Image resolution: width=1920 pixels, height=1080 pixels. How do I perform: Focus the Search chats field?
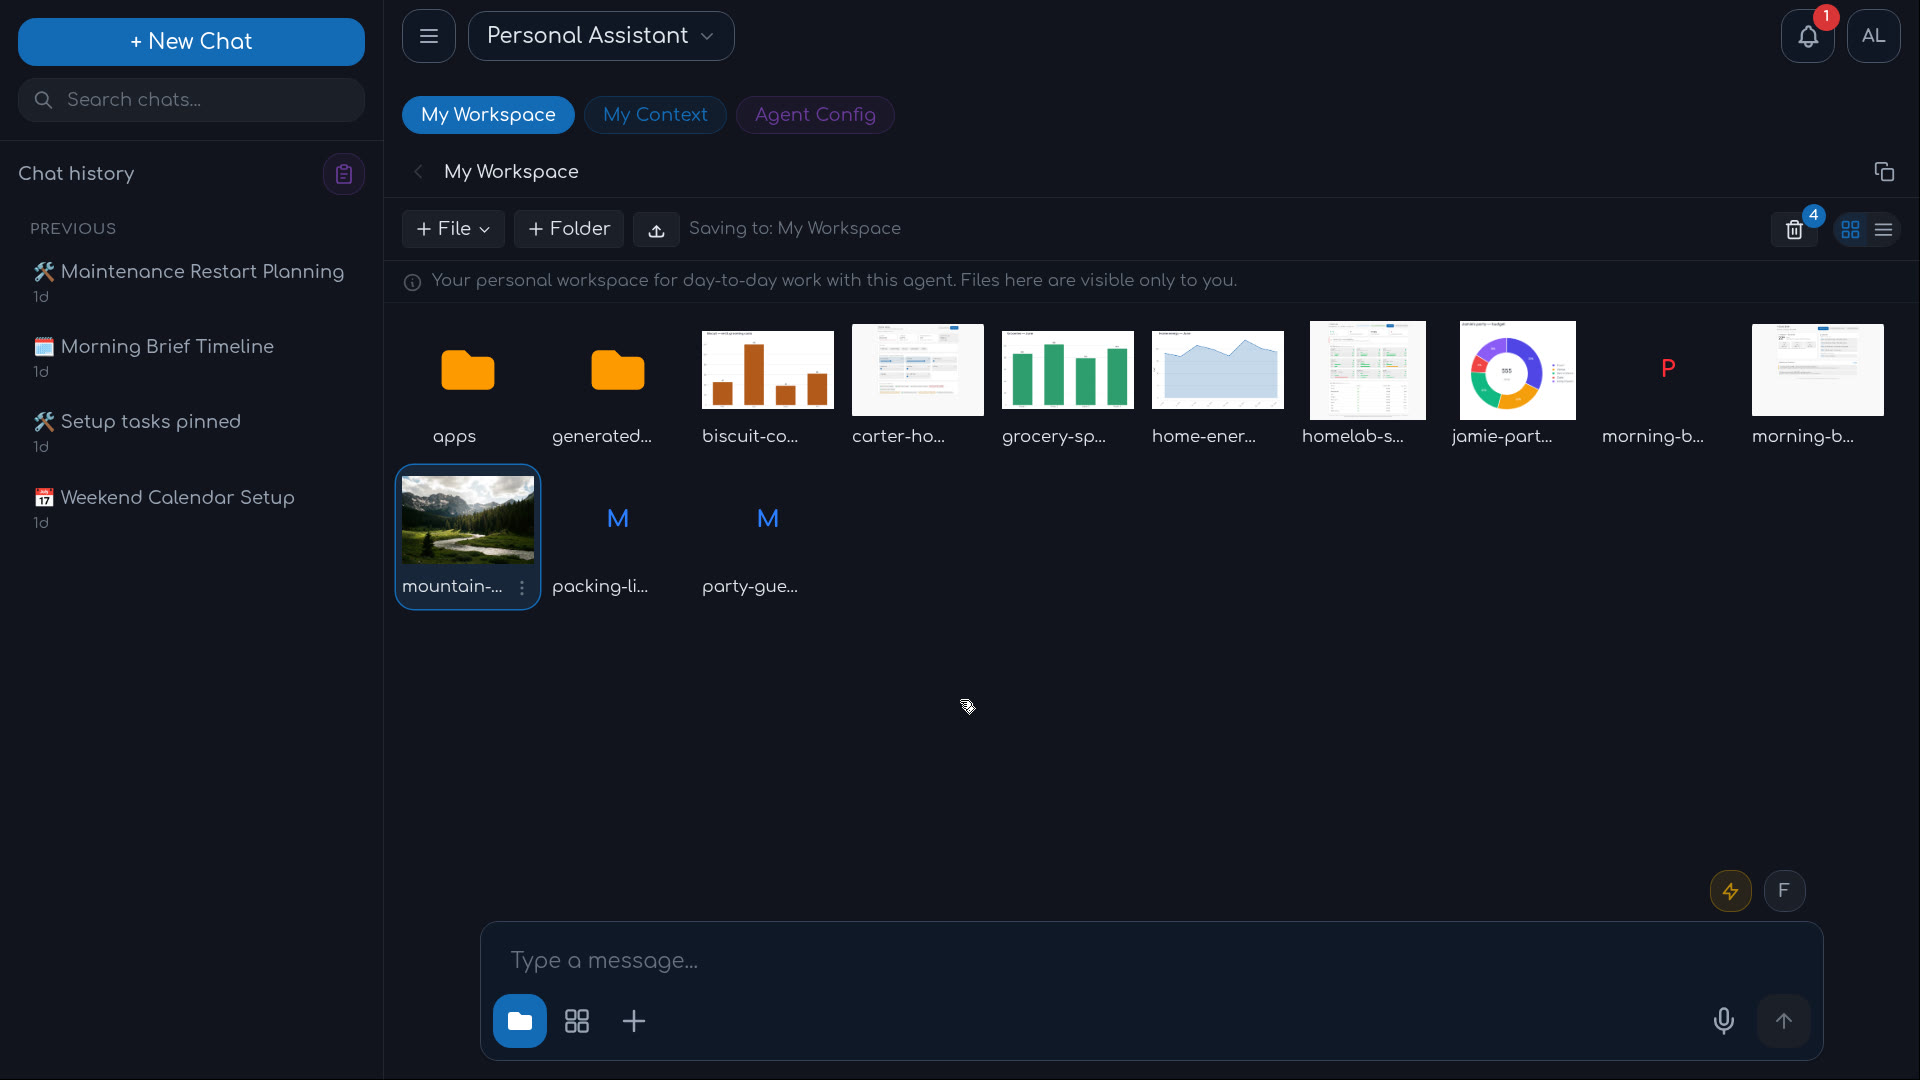click(x=191, y=100)
